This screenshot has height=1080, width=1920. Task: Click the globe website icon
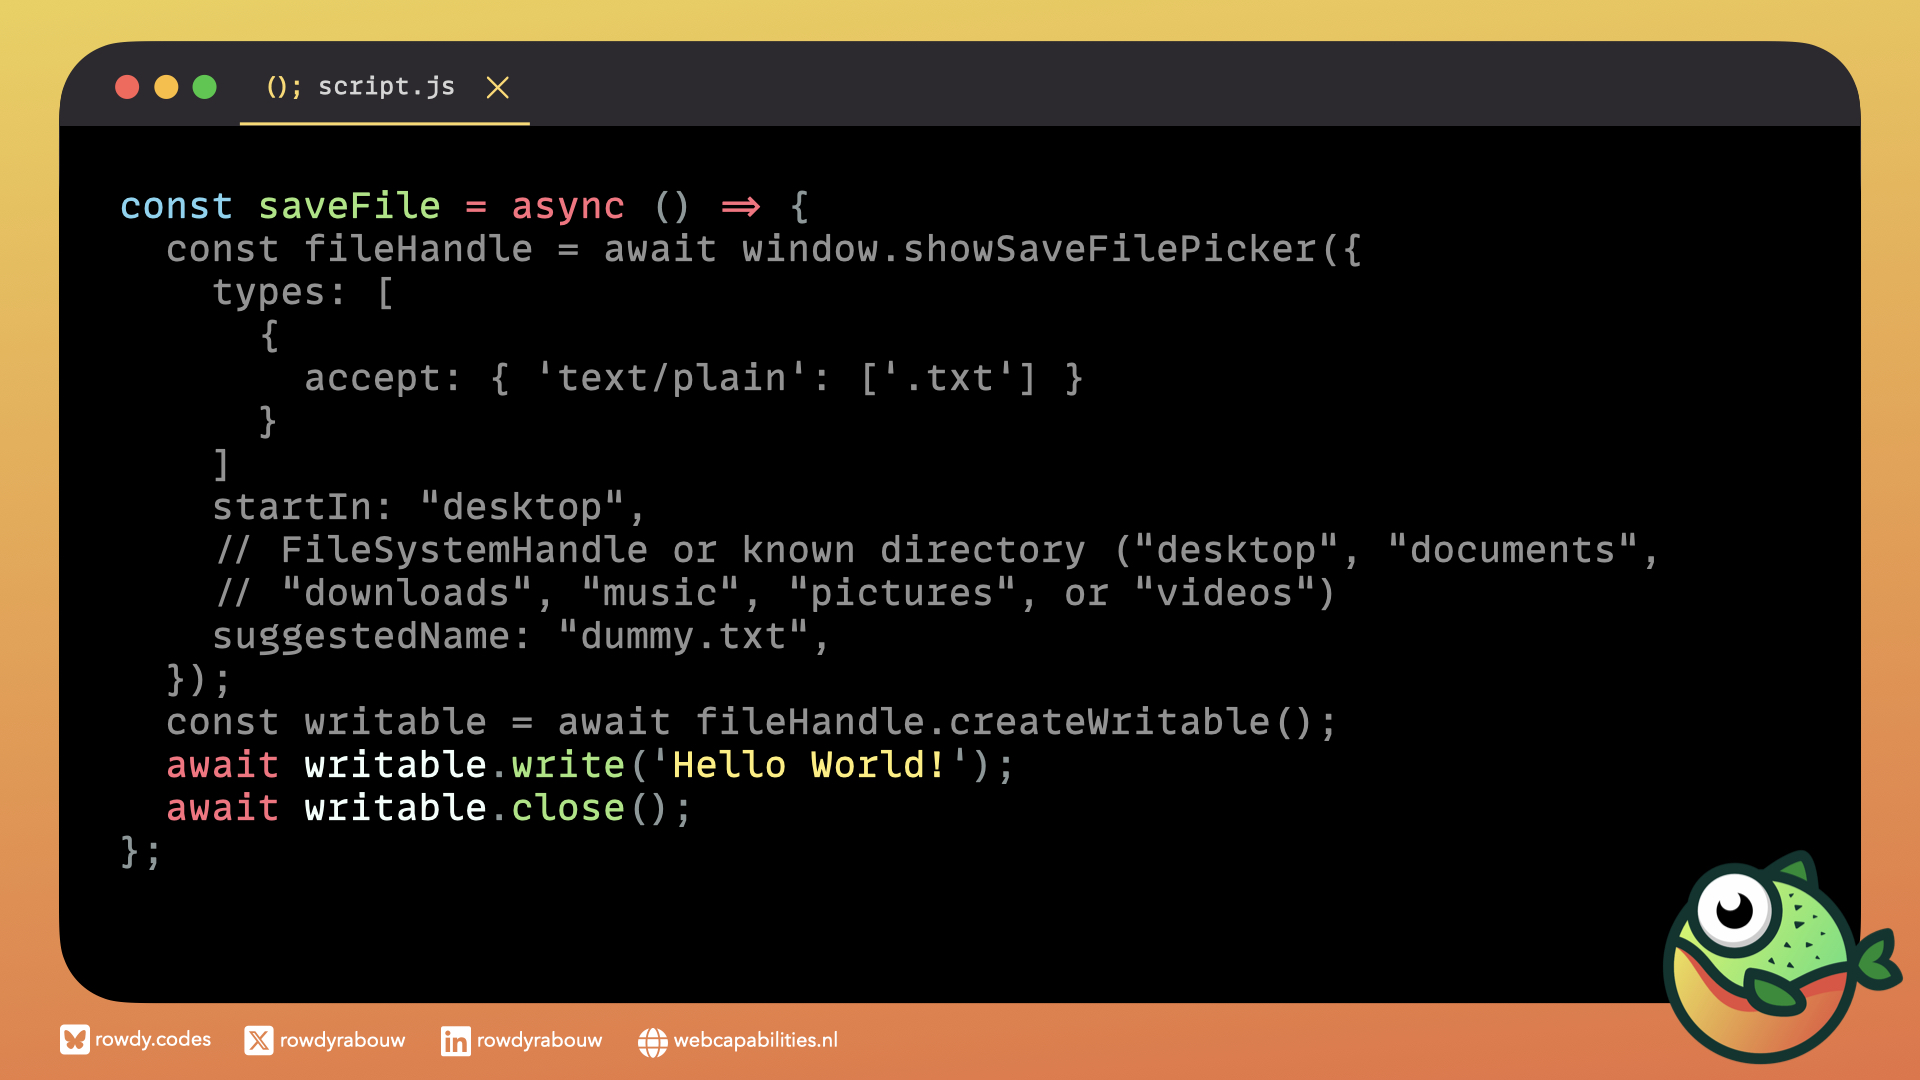[x=652, y=1042]
